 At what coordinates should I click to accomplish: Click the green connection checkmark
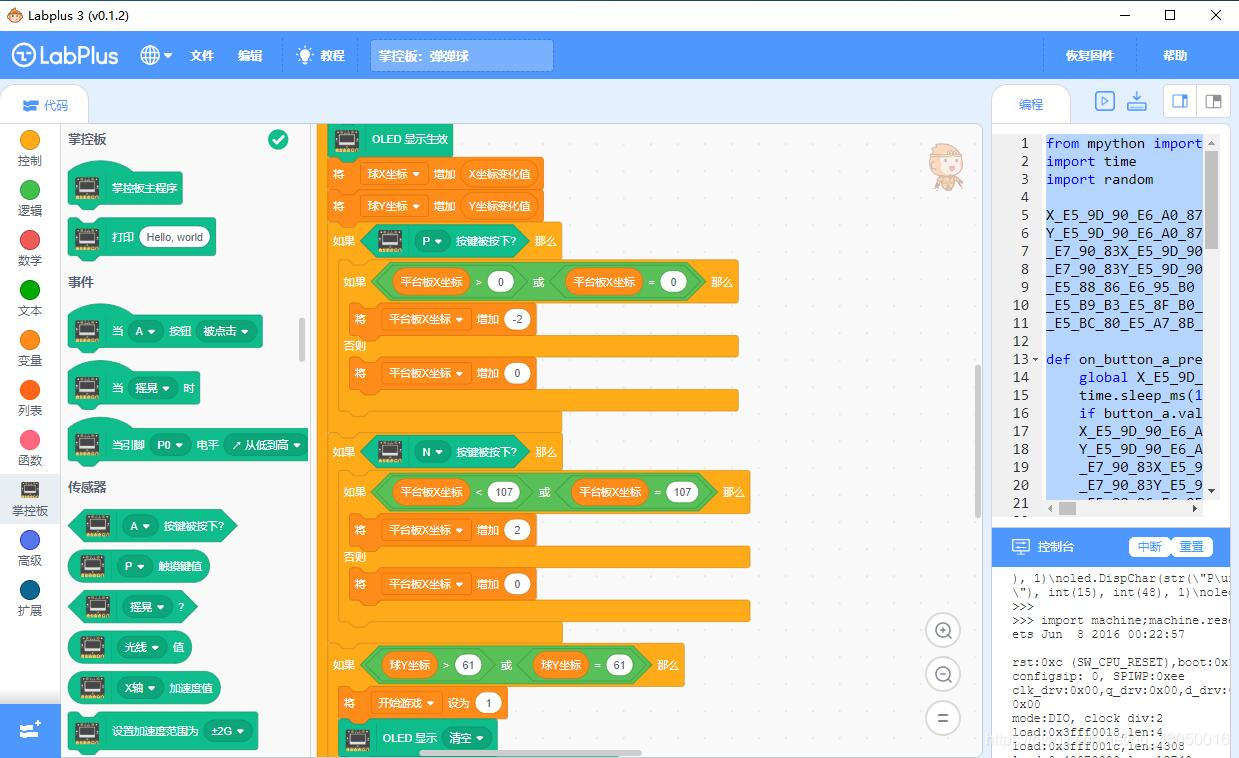click(x=279, y=140)
